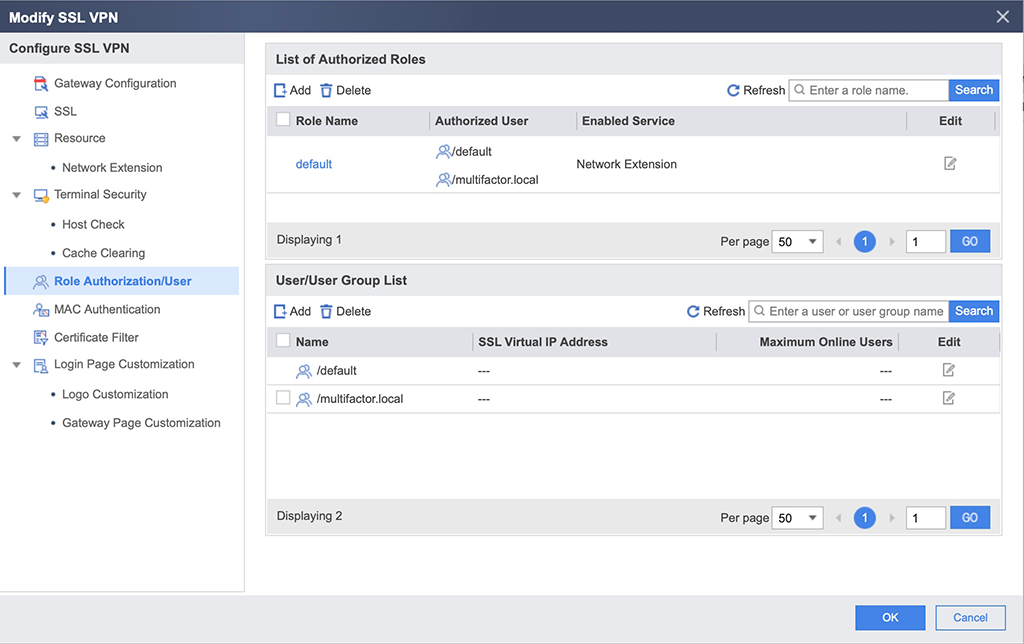Image resolution: width=1024 pixels, height=644 pixels.
Task: Collapse the Login Page Customization node
Action: [x=17, y=365]
